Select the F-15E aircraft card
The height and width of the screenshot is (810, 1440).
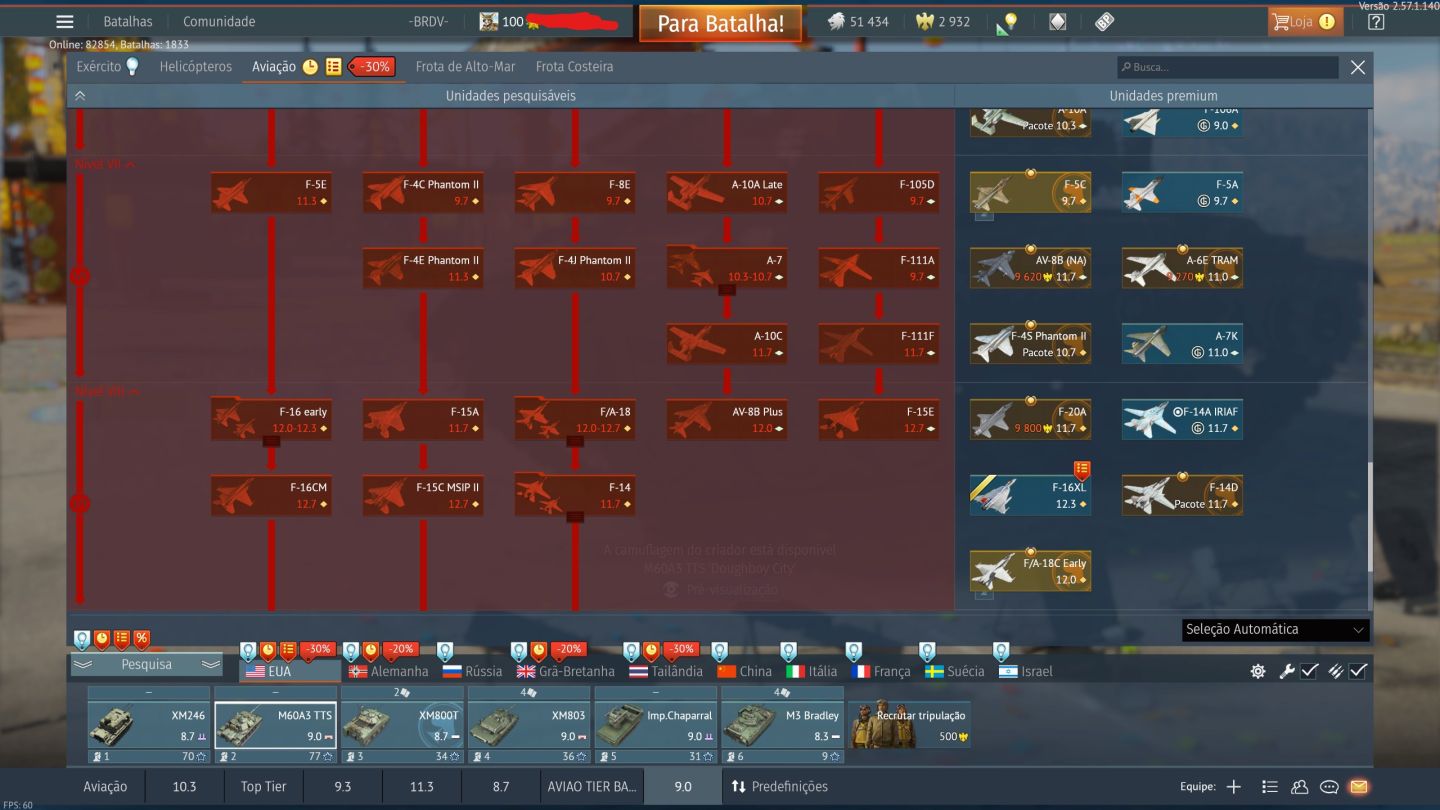coord(879,420)
